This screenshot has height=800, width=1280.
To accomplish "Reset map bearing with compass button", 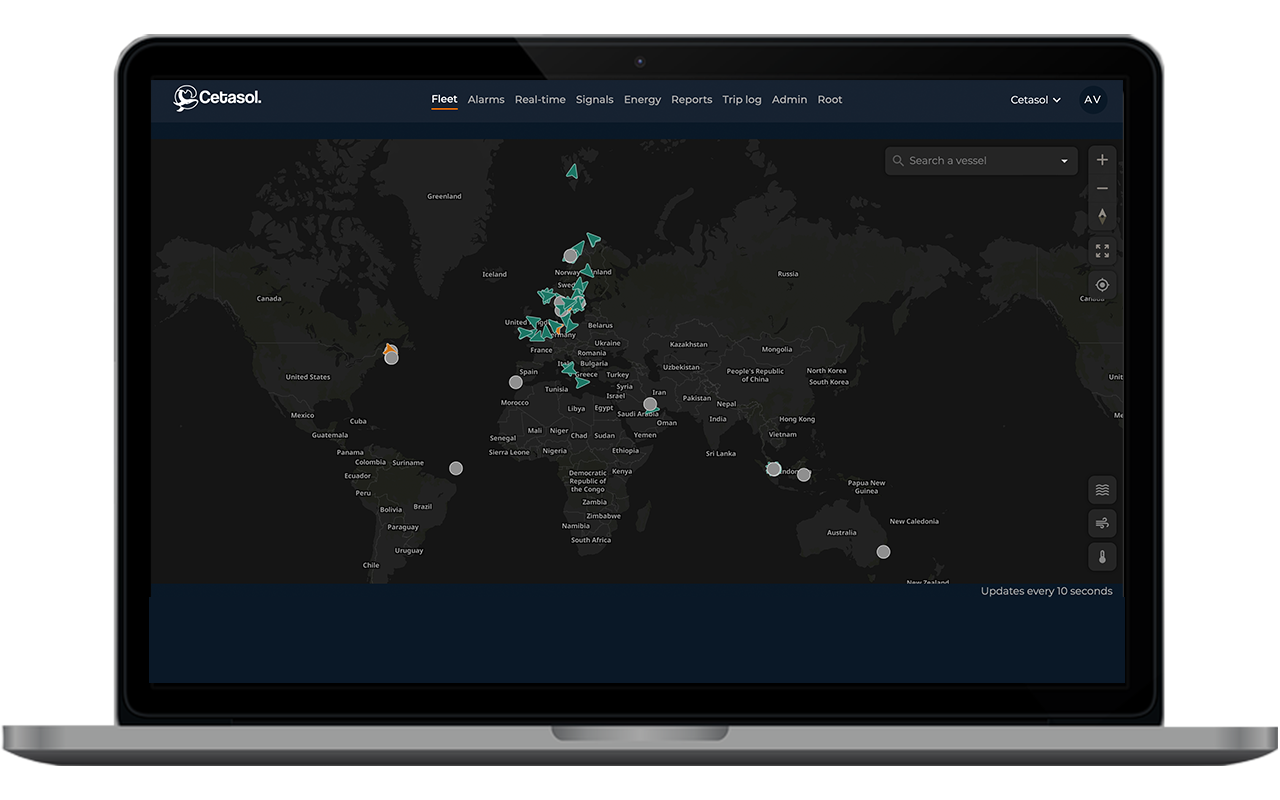I will pyautogui.click(x=1102, y=216).
